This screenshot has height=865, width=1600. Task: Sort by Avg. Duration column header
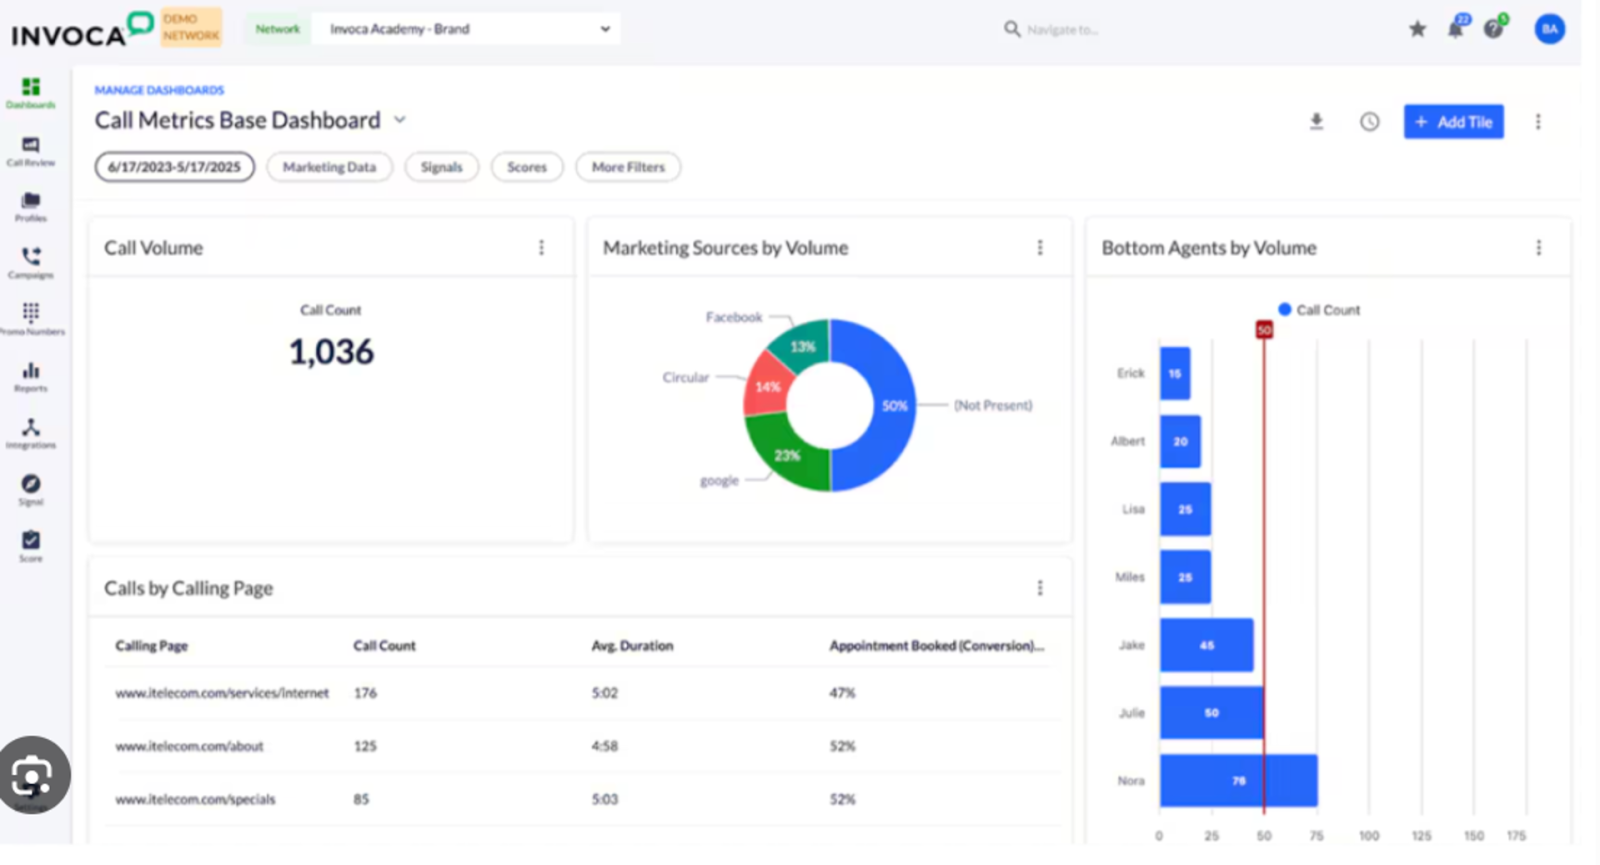click(632, 646)
